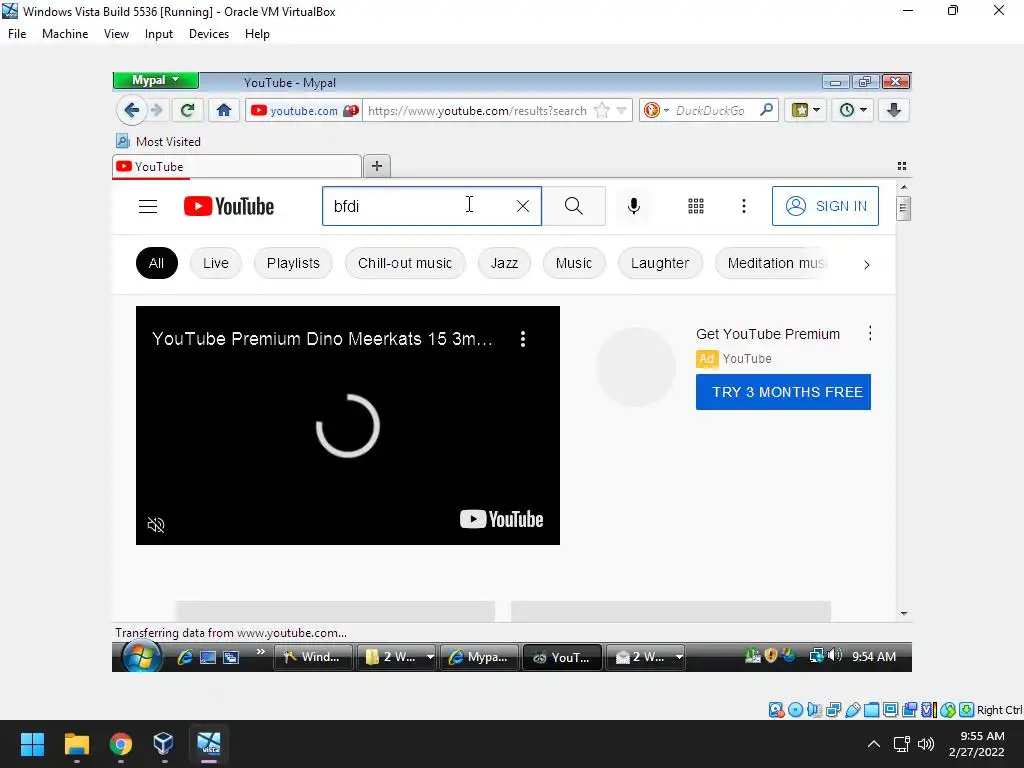Open the VirtualBox Machine menu
Image resolution: width=1024 pixels, height=768 pixels.
[65, 34]
